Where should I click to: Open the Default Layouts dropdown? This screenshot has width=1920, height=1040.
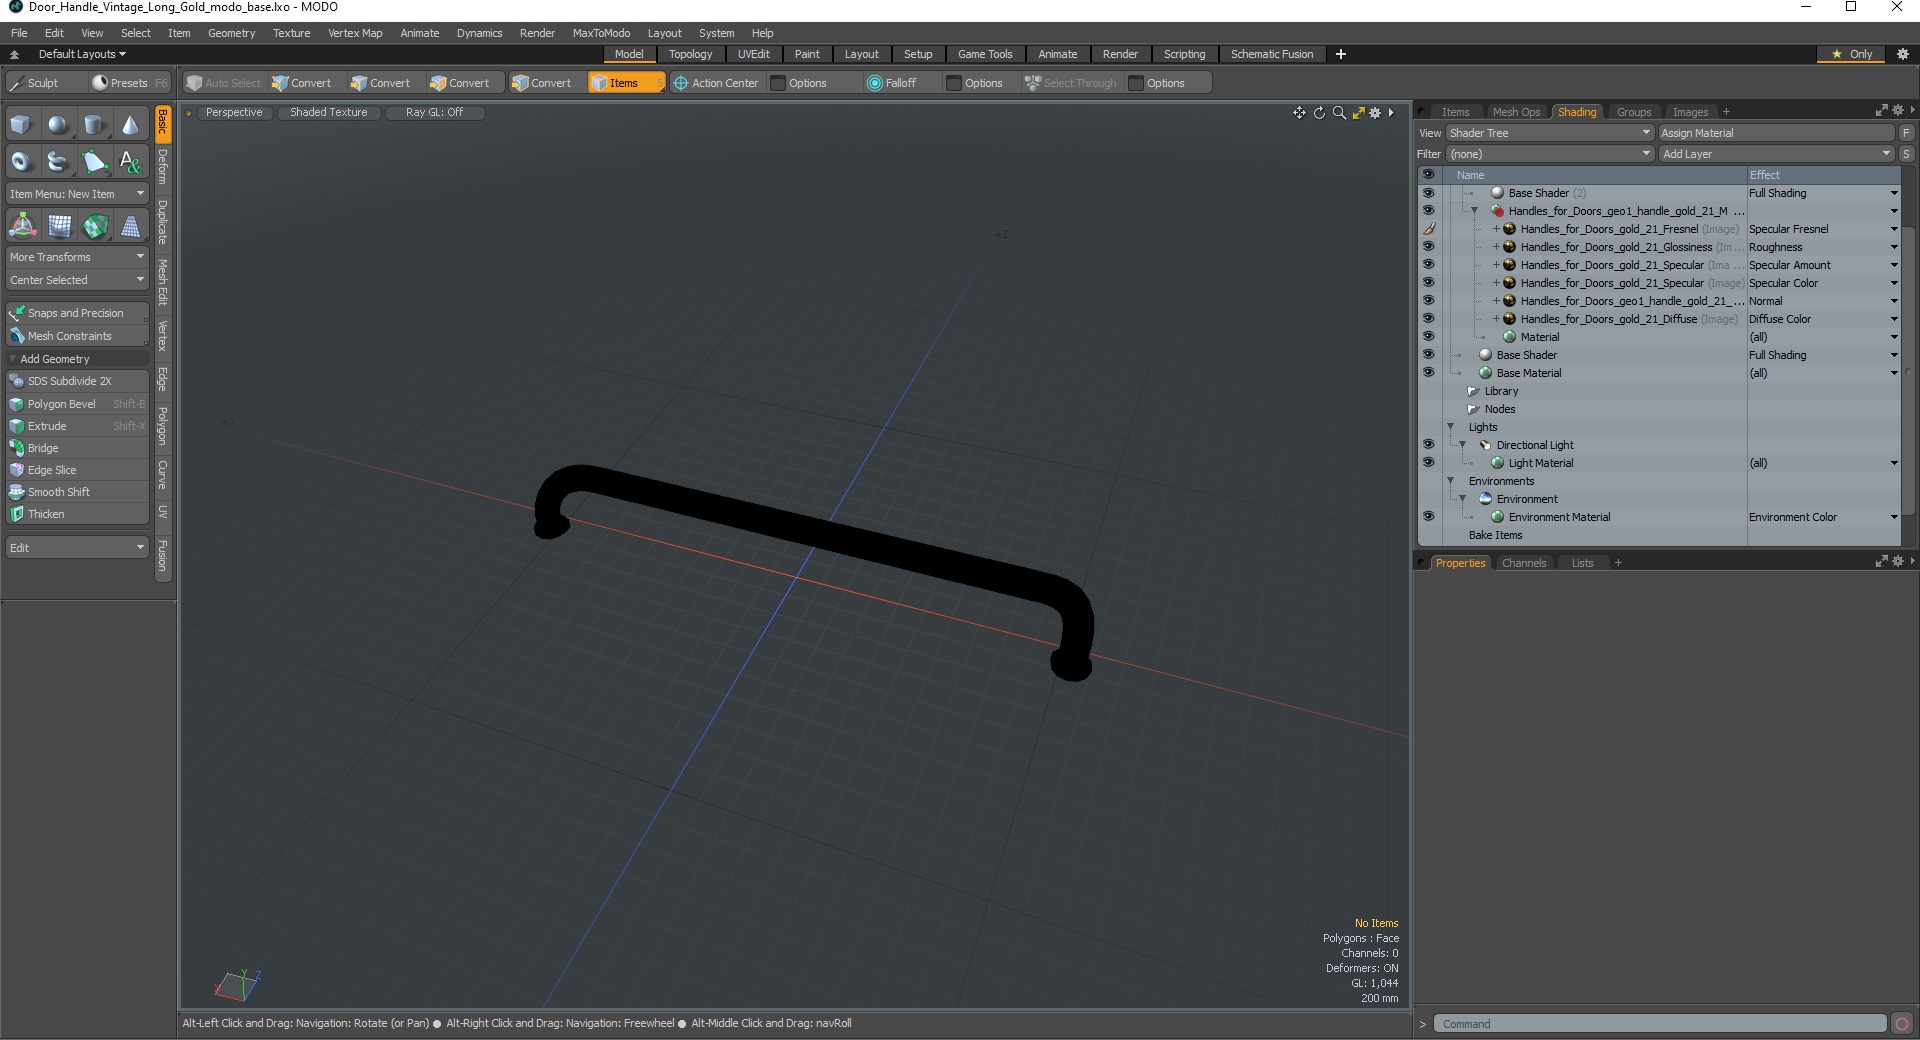point(82,54)
